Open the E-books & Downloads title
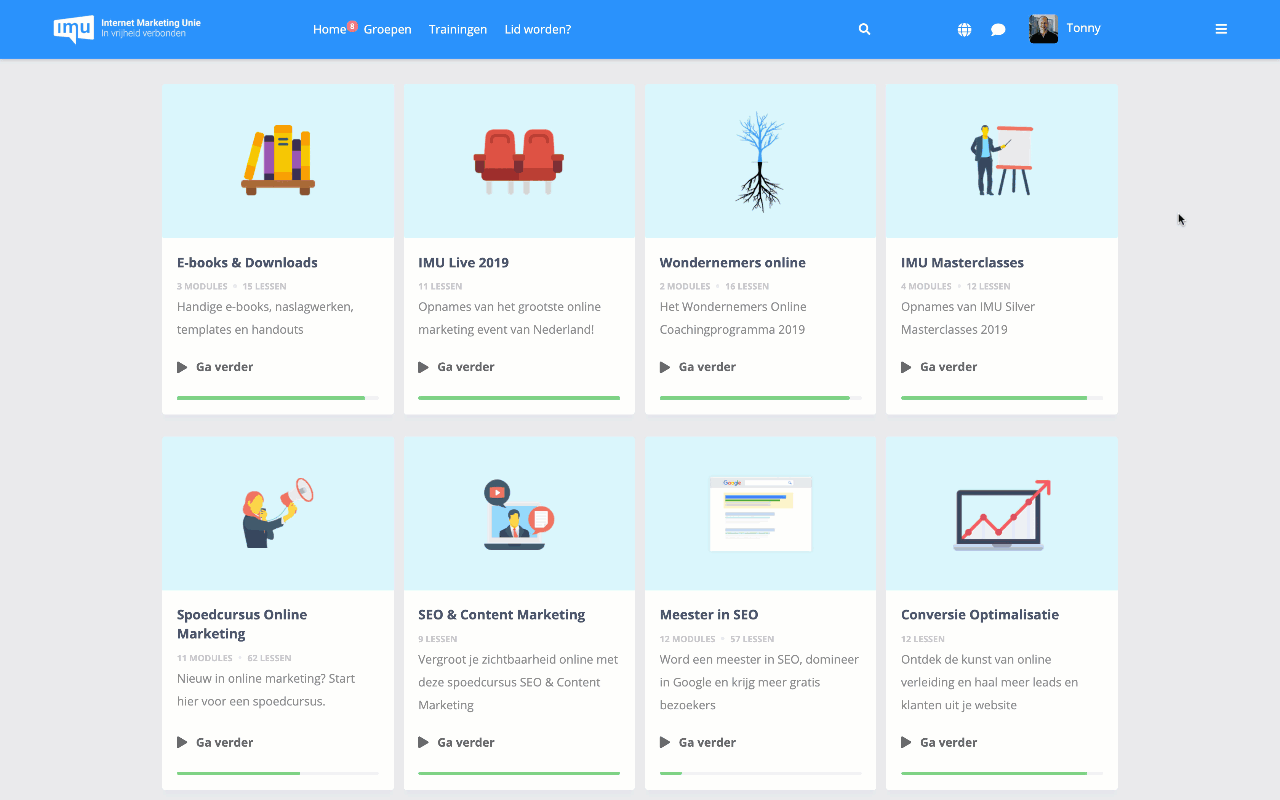 point(247,262)
